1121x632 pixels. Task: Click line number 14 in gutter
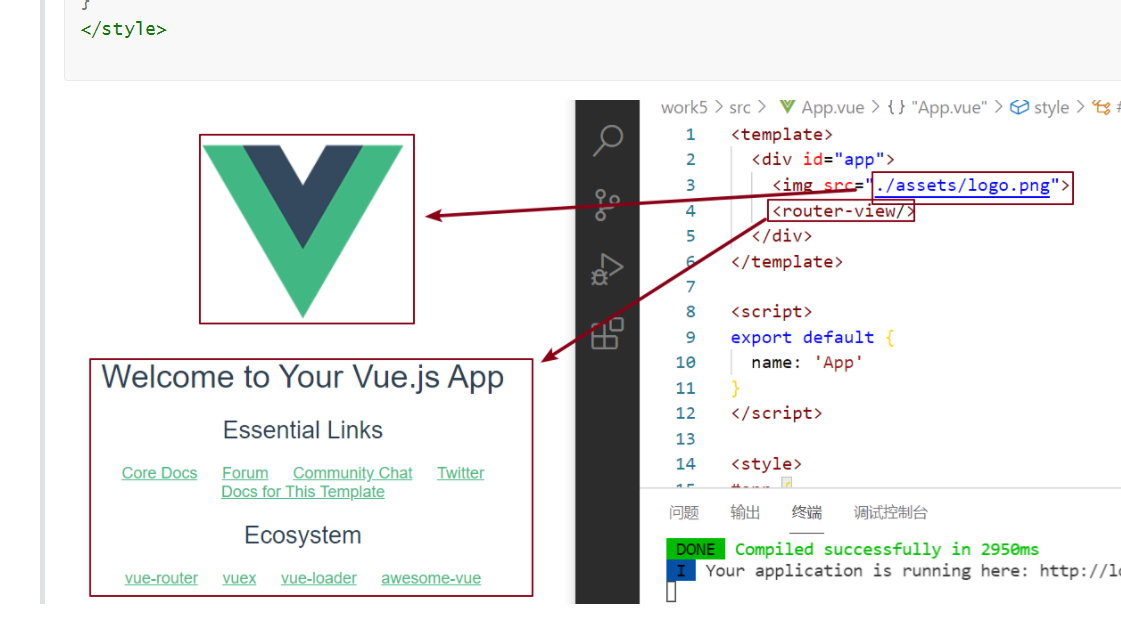[686, 464]
